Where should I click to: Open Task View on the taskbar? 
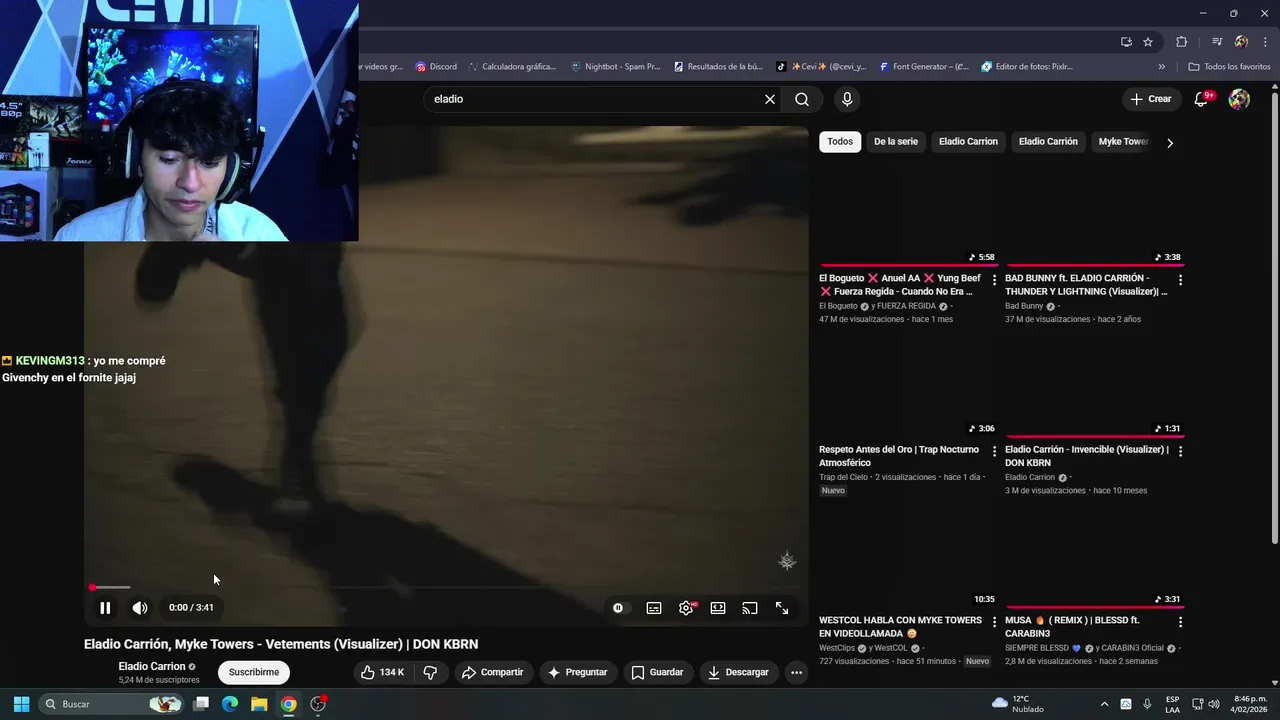coord(200,704)
